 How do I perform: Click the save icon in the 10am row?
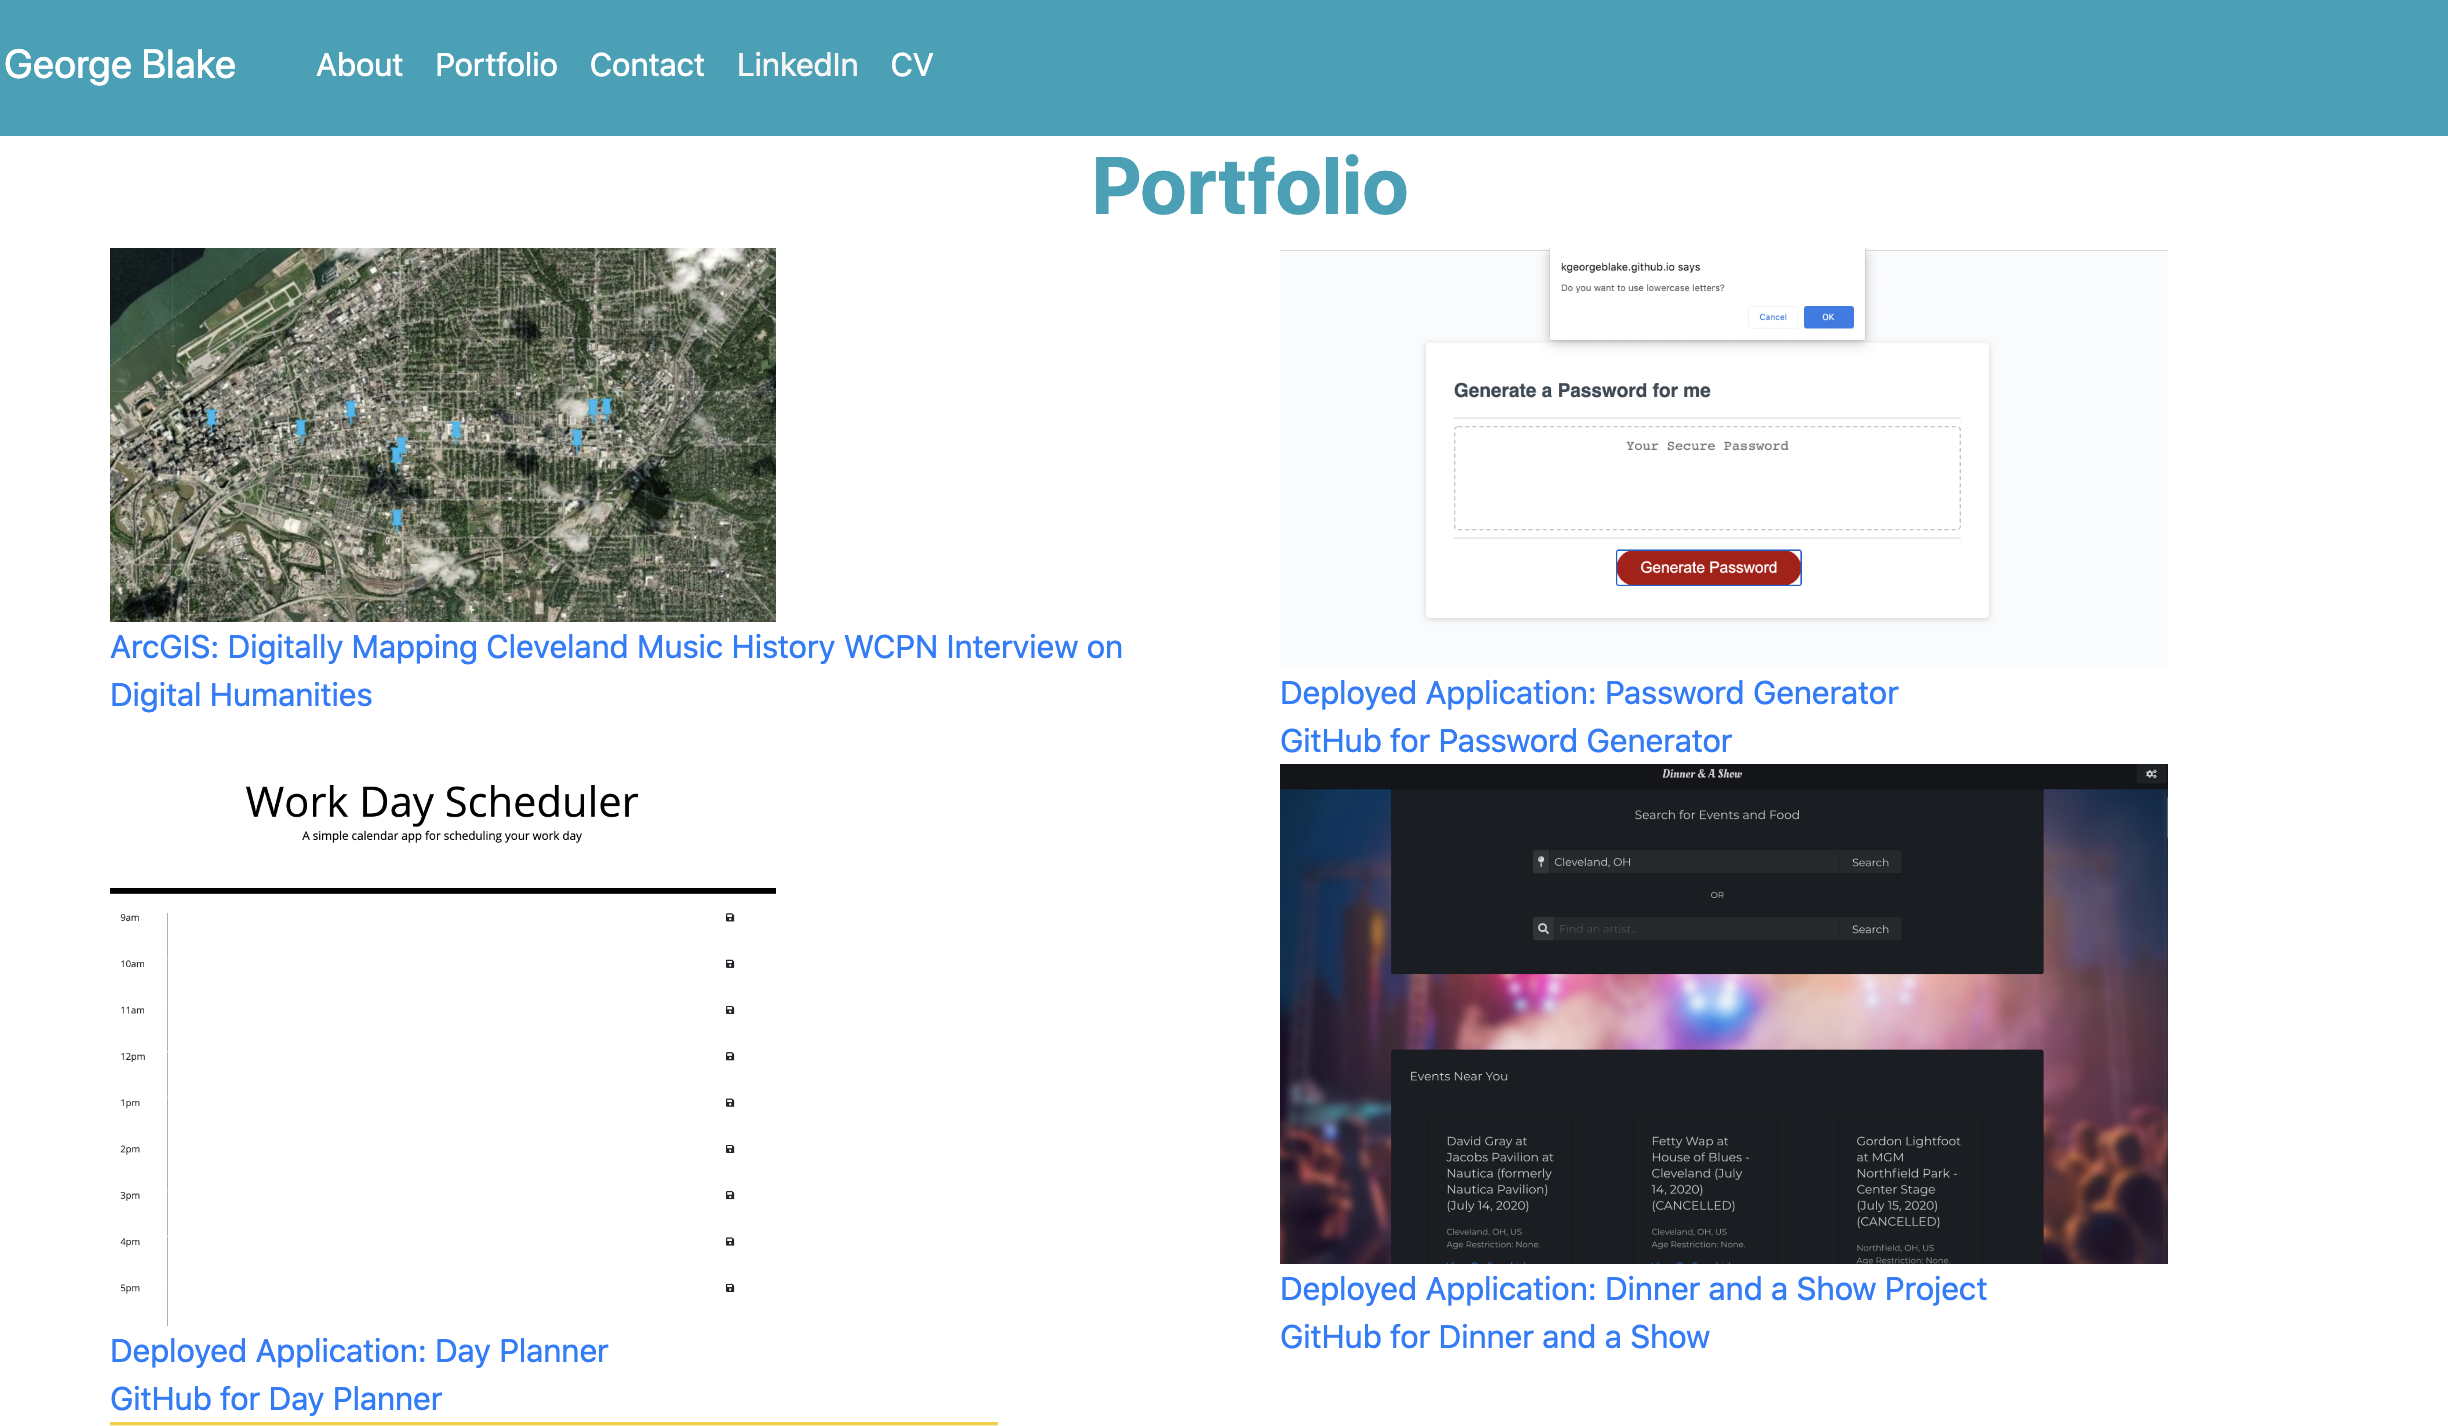click(x=730, y=964)
